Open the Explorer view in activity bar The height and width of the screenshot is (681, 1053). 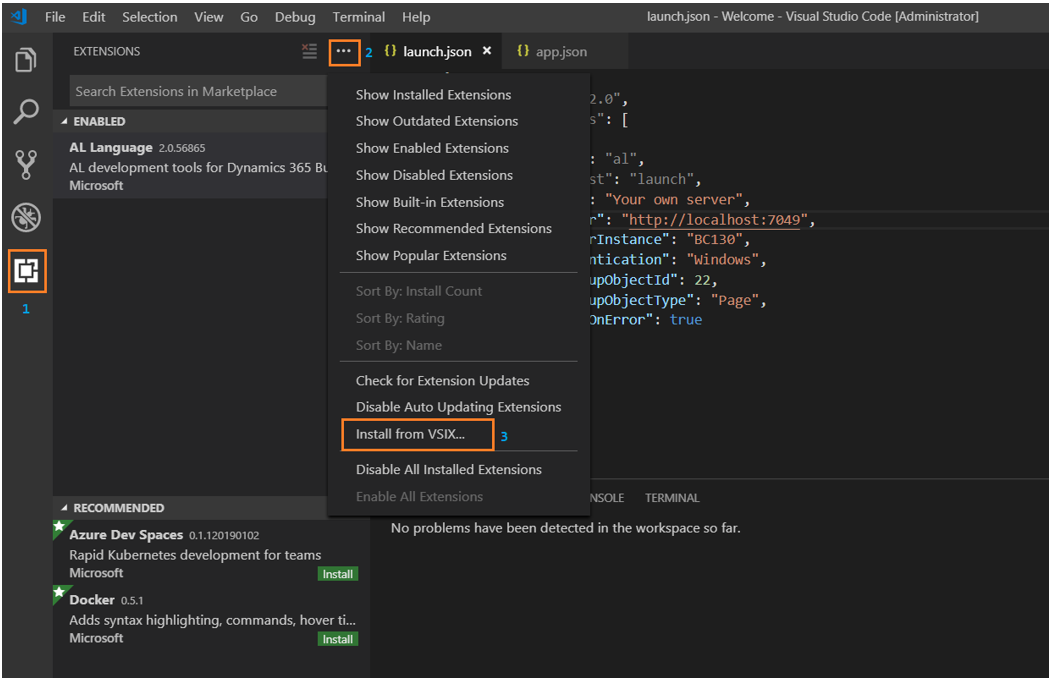(26, 60)
